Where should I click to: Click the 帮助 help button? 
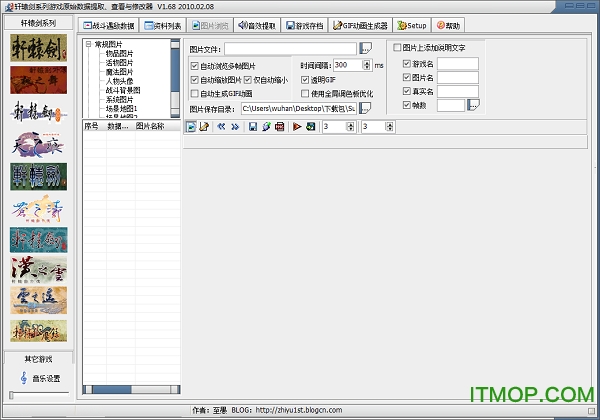(x=450, y=25)
